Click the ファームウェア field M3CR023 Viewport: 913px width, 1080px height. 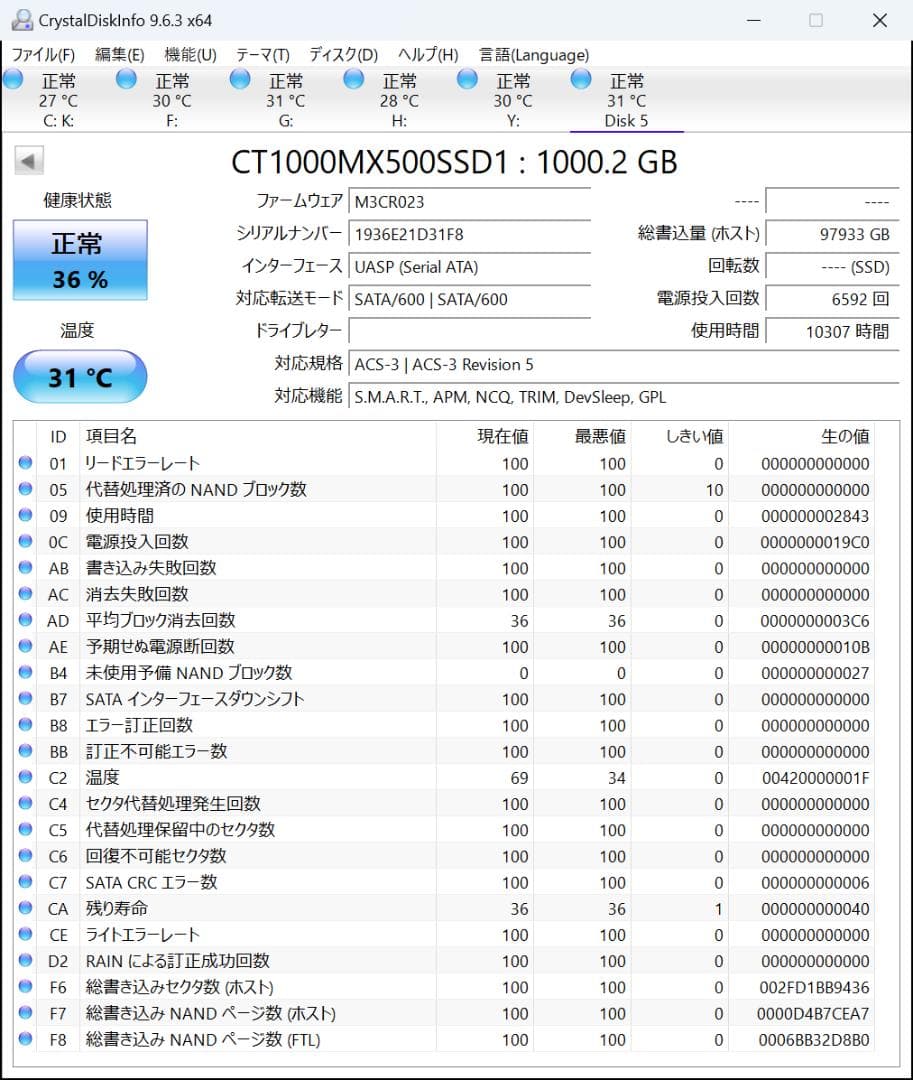(x=470, y=202)
